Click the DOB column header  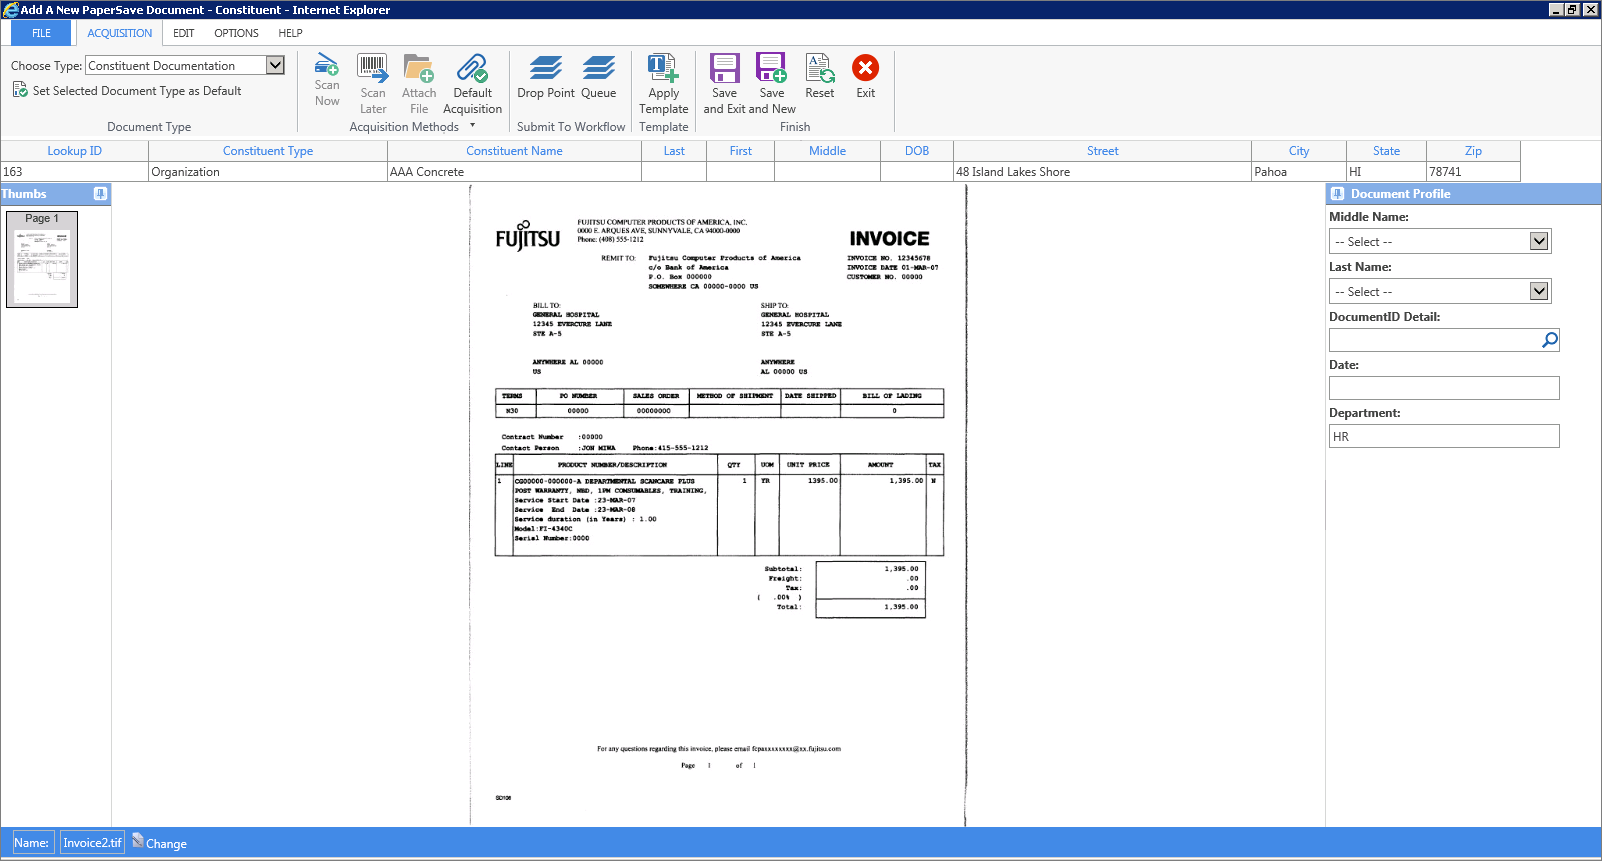tap(917, 151)
